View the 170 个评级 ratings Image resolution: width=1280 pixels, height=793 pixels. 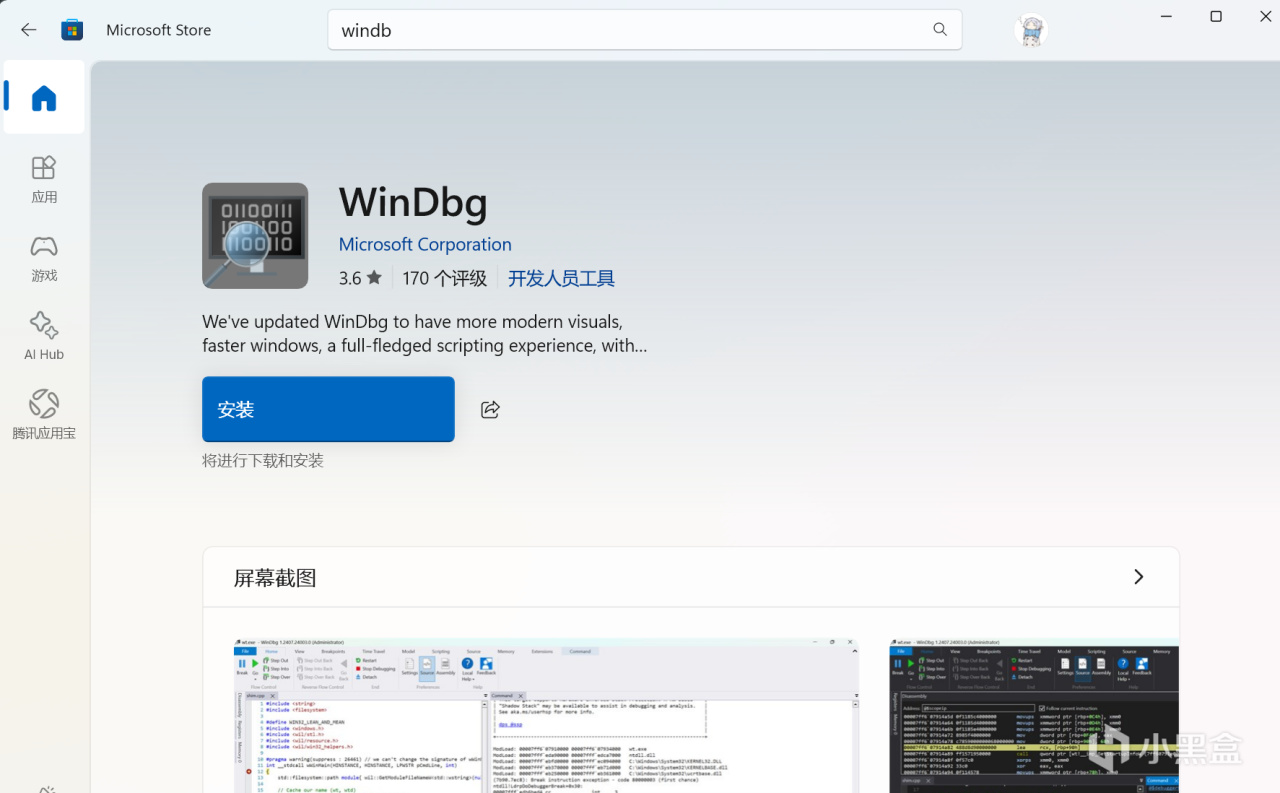[445, 278]
